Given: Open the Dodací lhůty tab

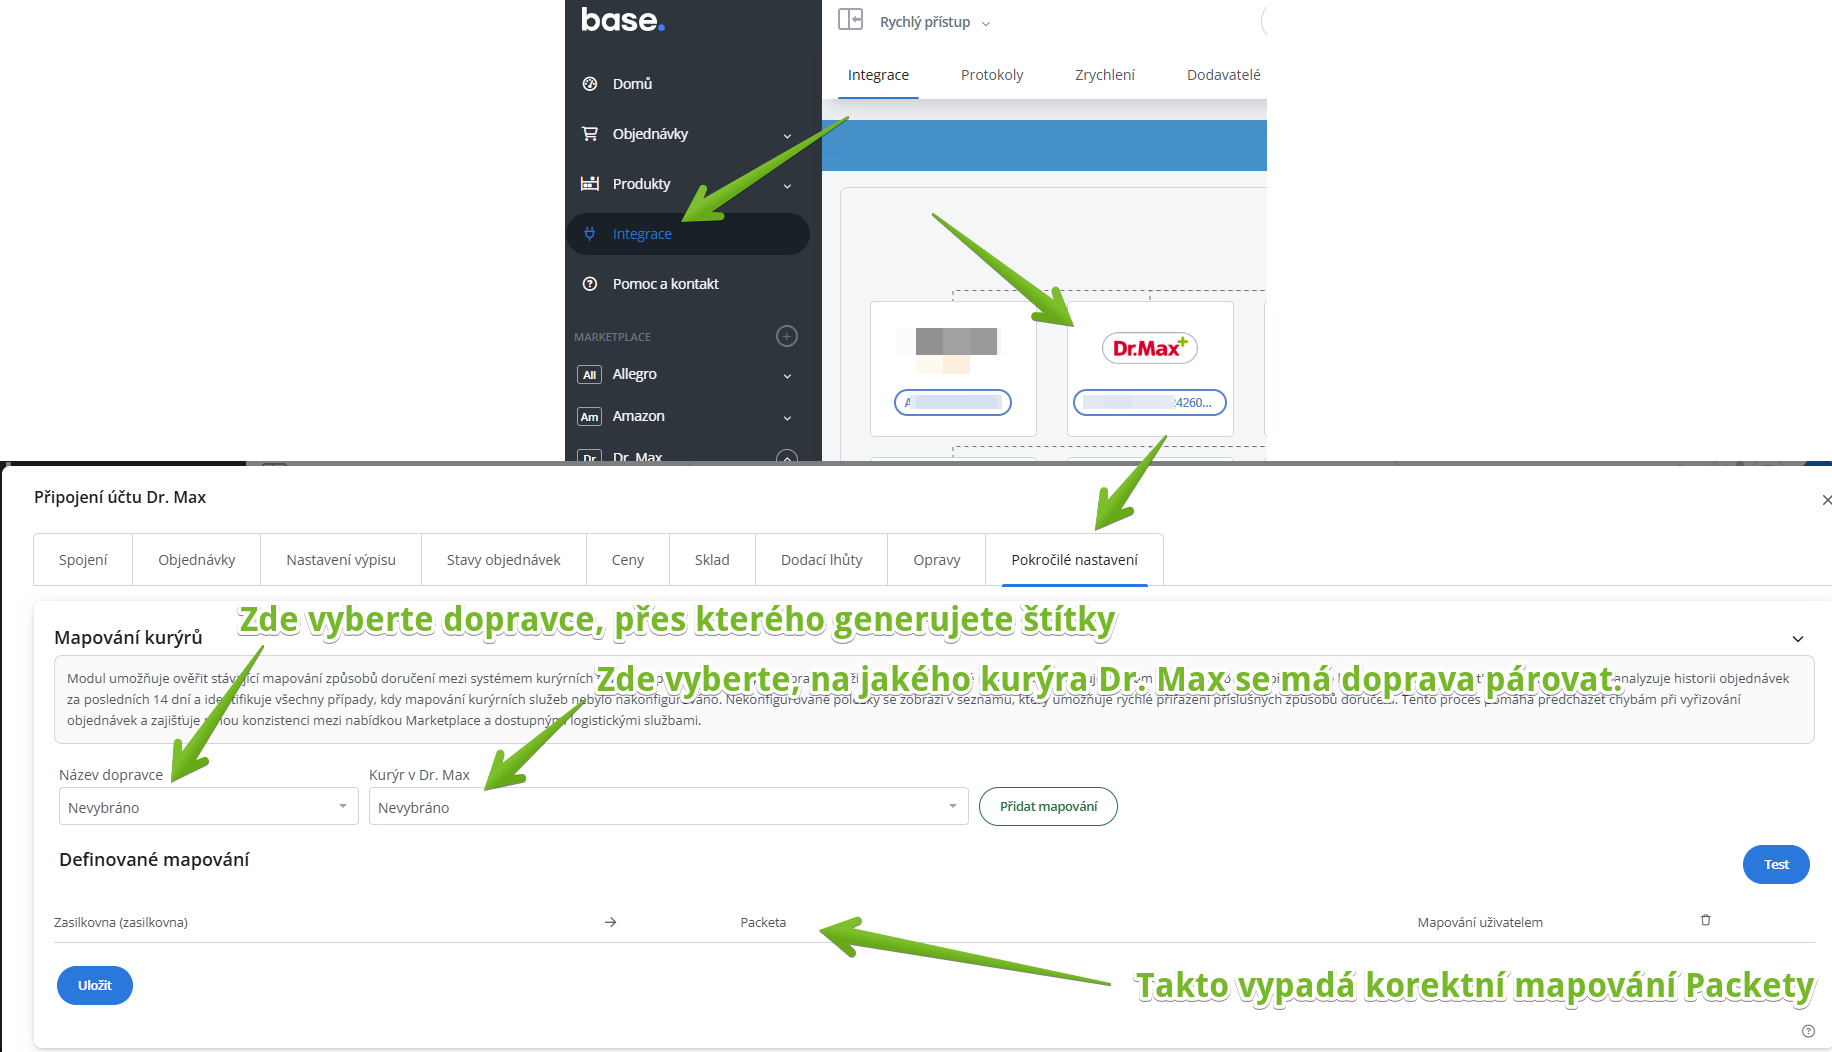Looking at the screenshot, I should [x=821, y=560].
